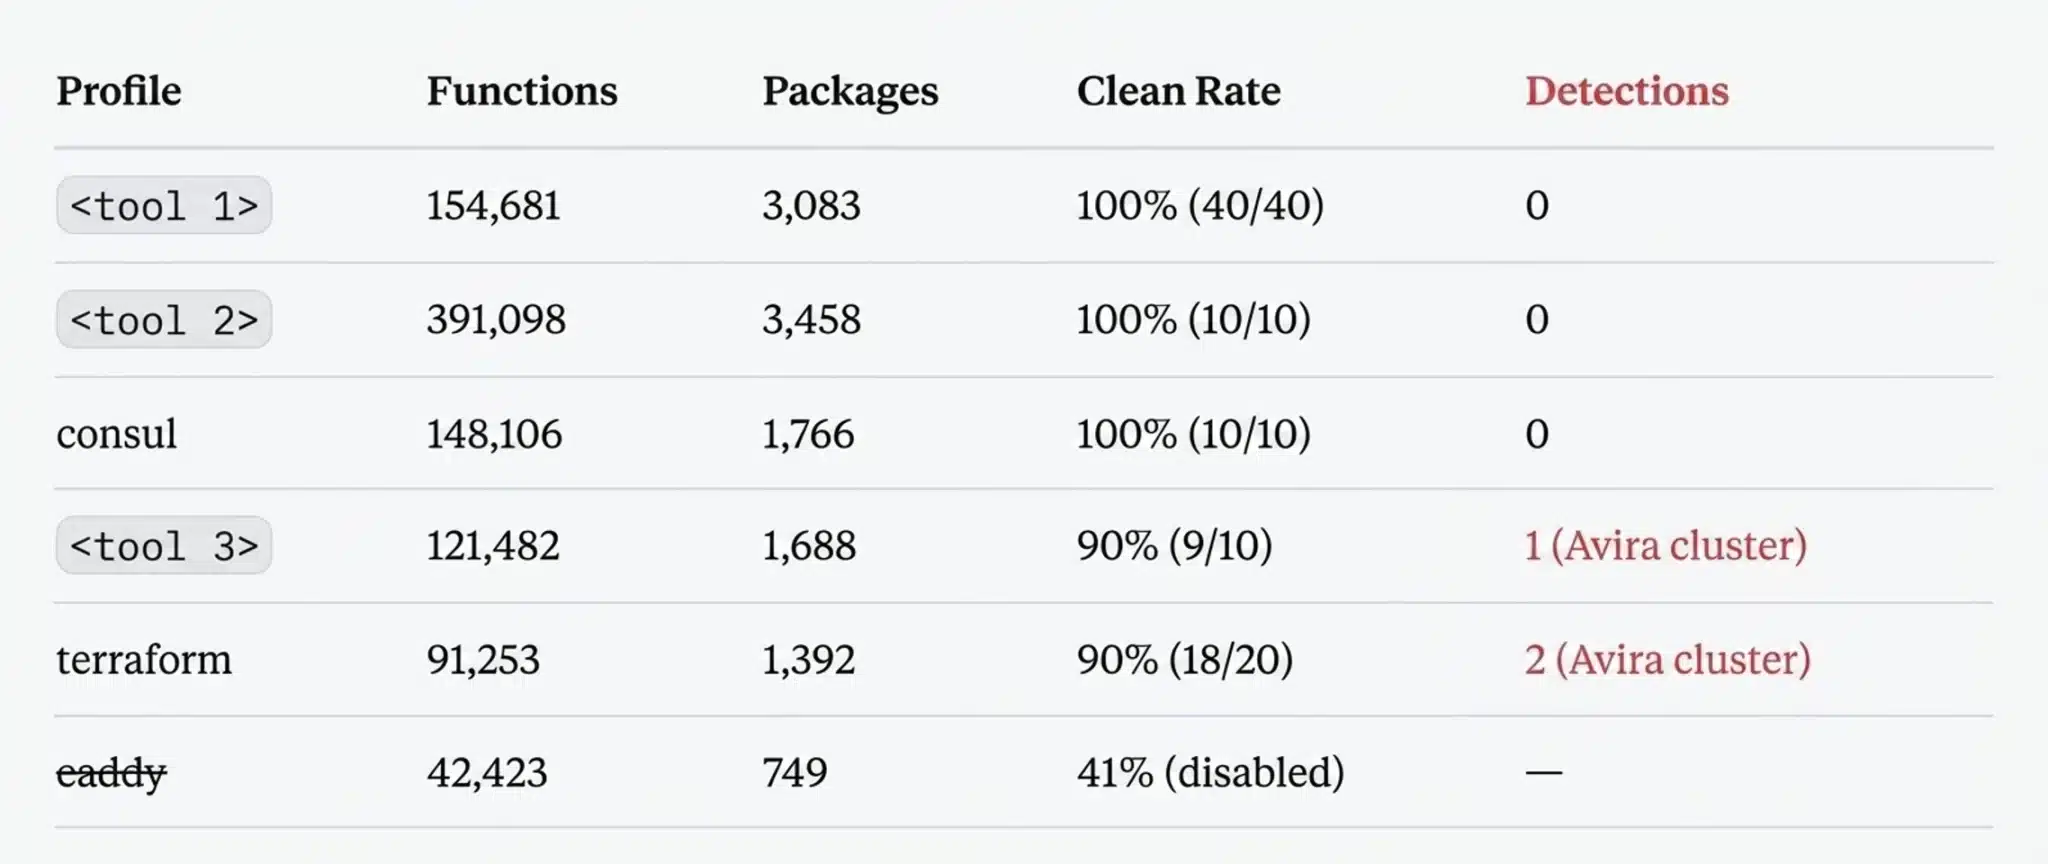2048x864 pixels.
Task: Select the <tool 3> code badge
Action: pos(164,546)
